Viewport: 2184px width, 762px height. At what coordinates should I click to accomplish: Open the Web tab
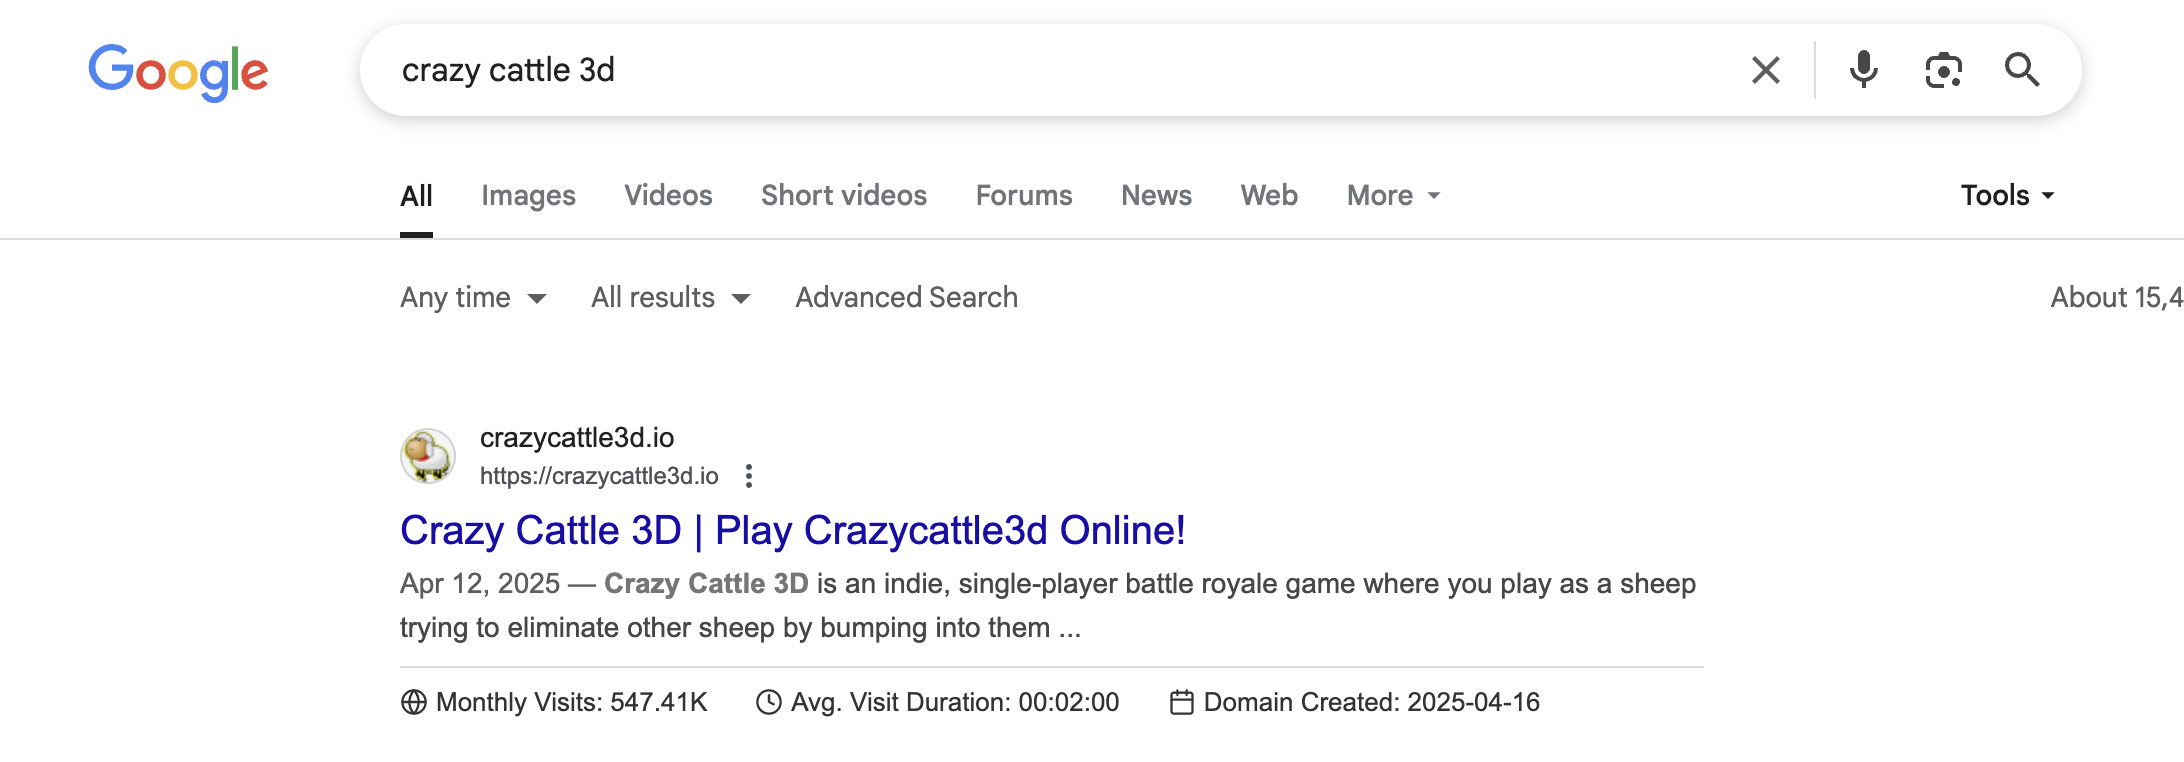tap(1269, 196)
